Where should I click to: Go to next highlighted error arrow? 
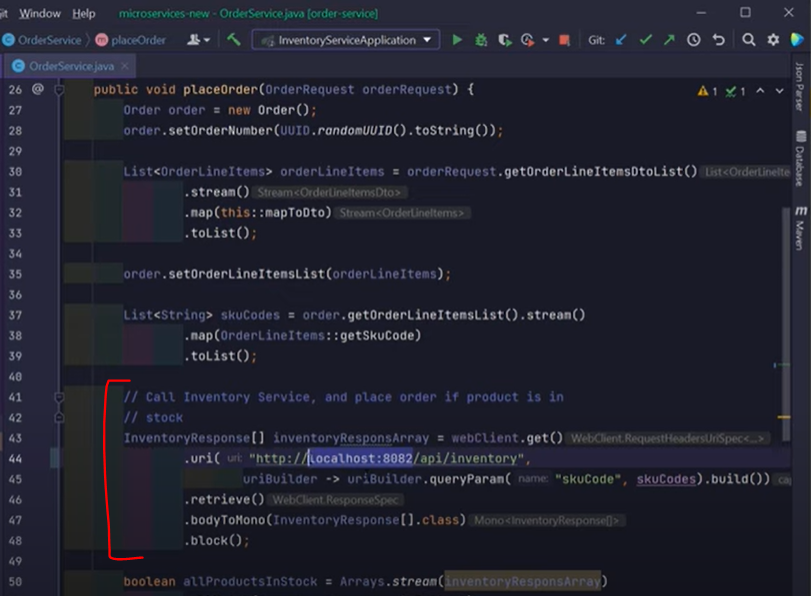coord(779,91)
